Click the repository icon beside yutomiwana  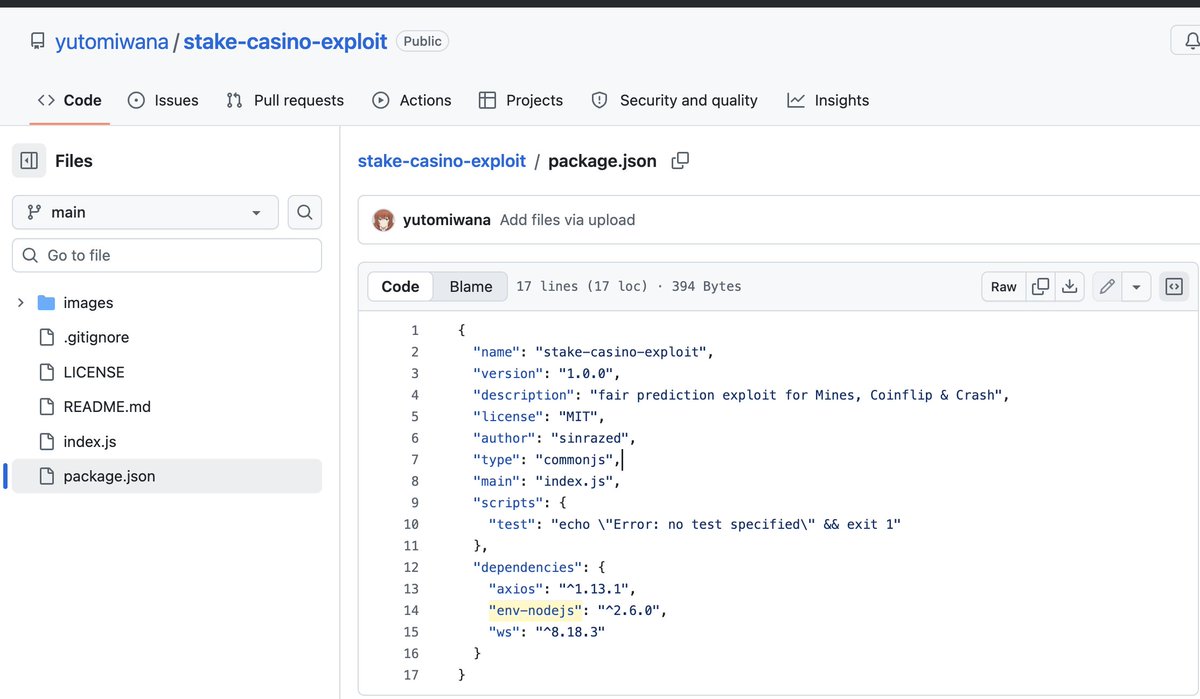pyautogui.click(x=38, y=41)
